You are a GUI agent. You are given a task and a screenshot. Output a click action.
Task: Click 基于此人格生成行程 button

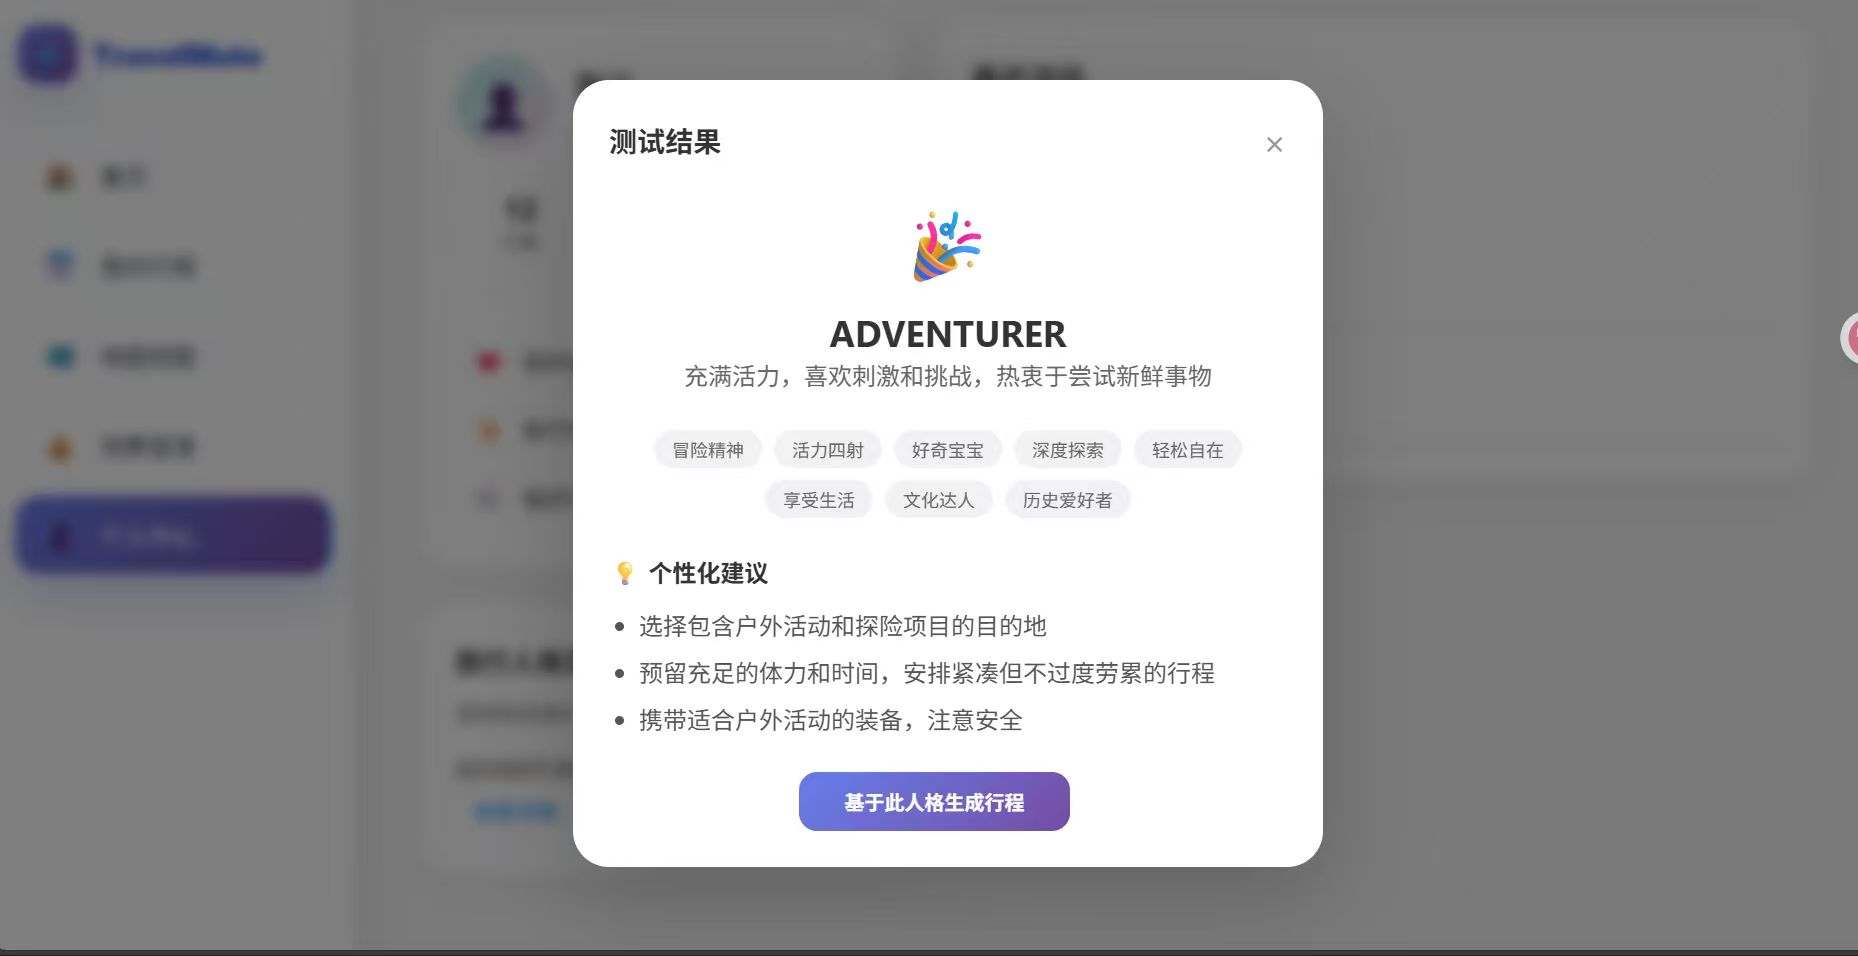[x=934, y=801]
